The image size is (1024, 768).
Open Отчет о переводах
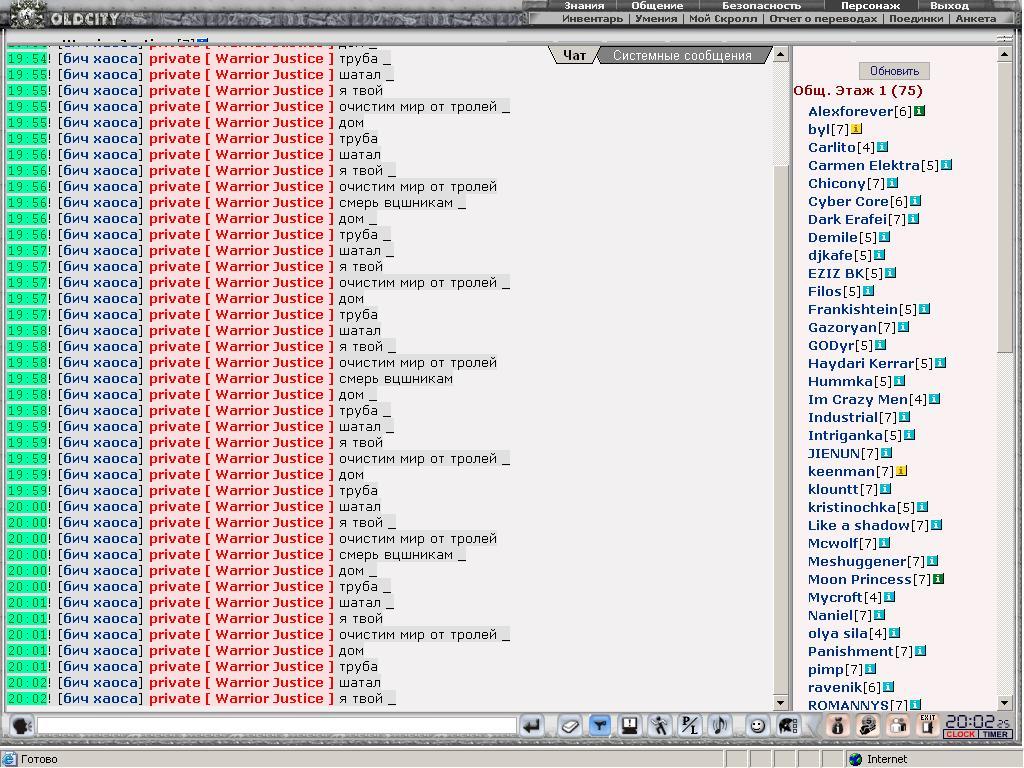tap(823, 18)
